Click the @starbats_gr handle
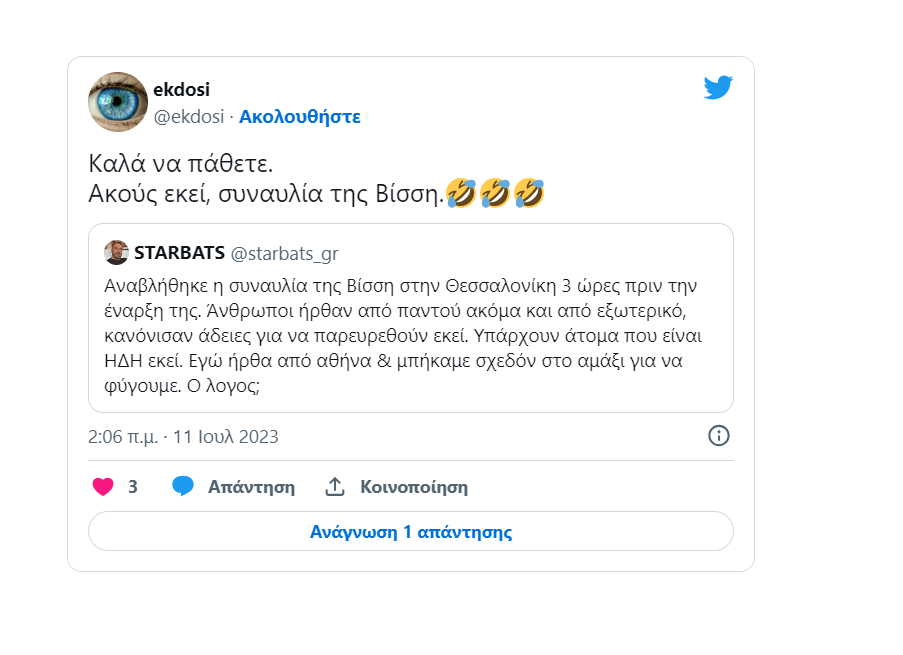This screenshot has width=903, height=655. click(285, 252)
